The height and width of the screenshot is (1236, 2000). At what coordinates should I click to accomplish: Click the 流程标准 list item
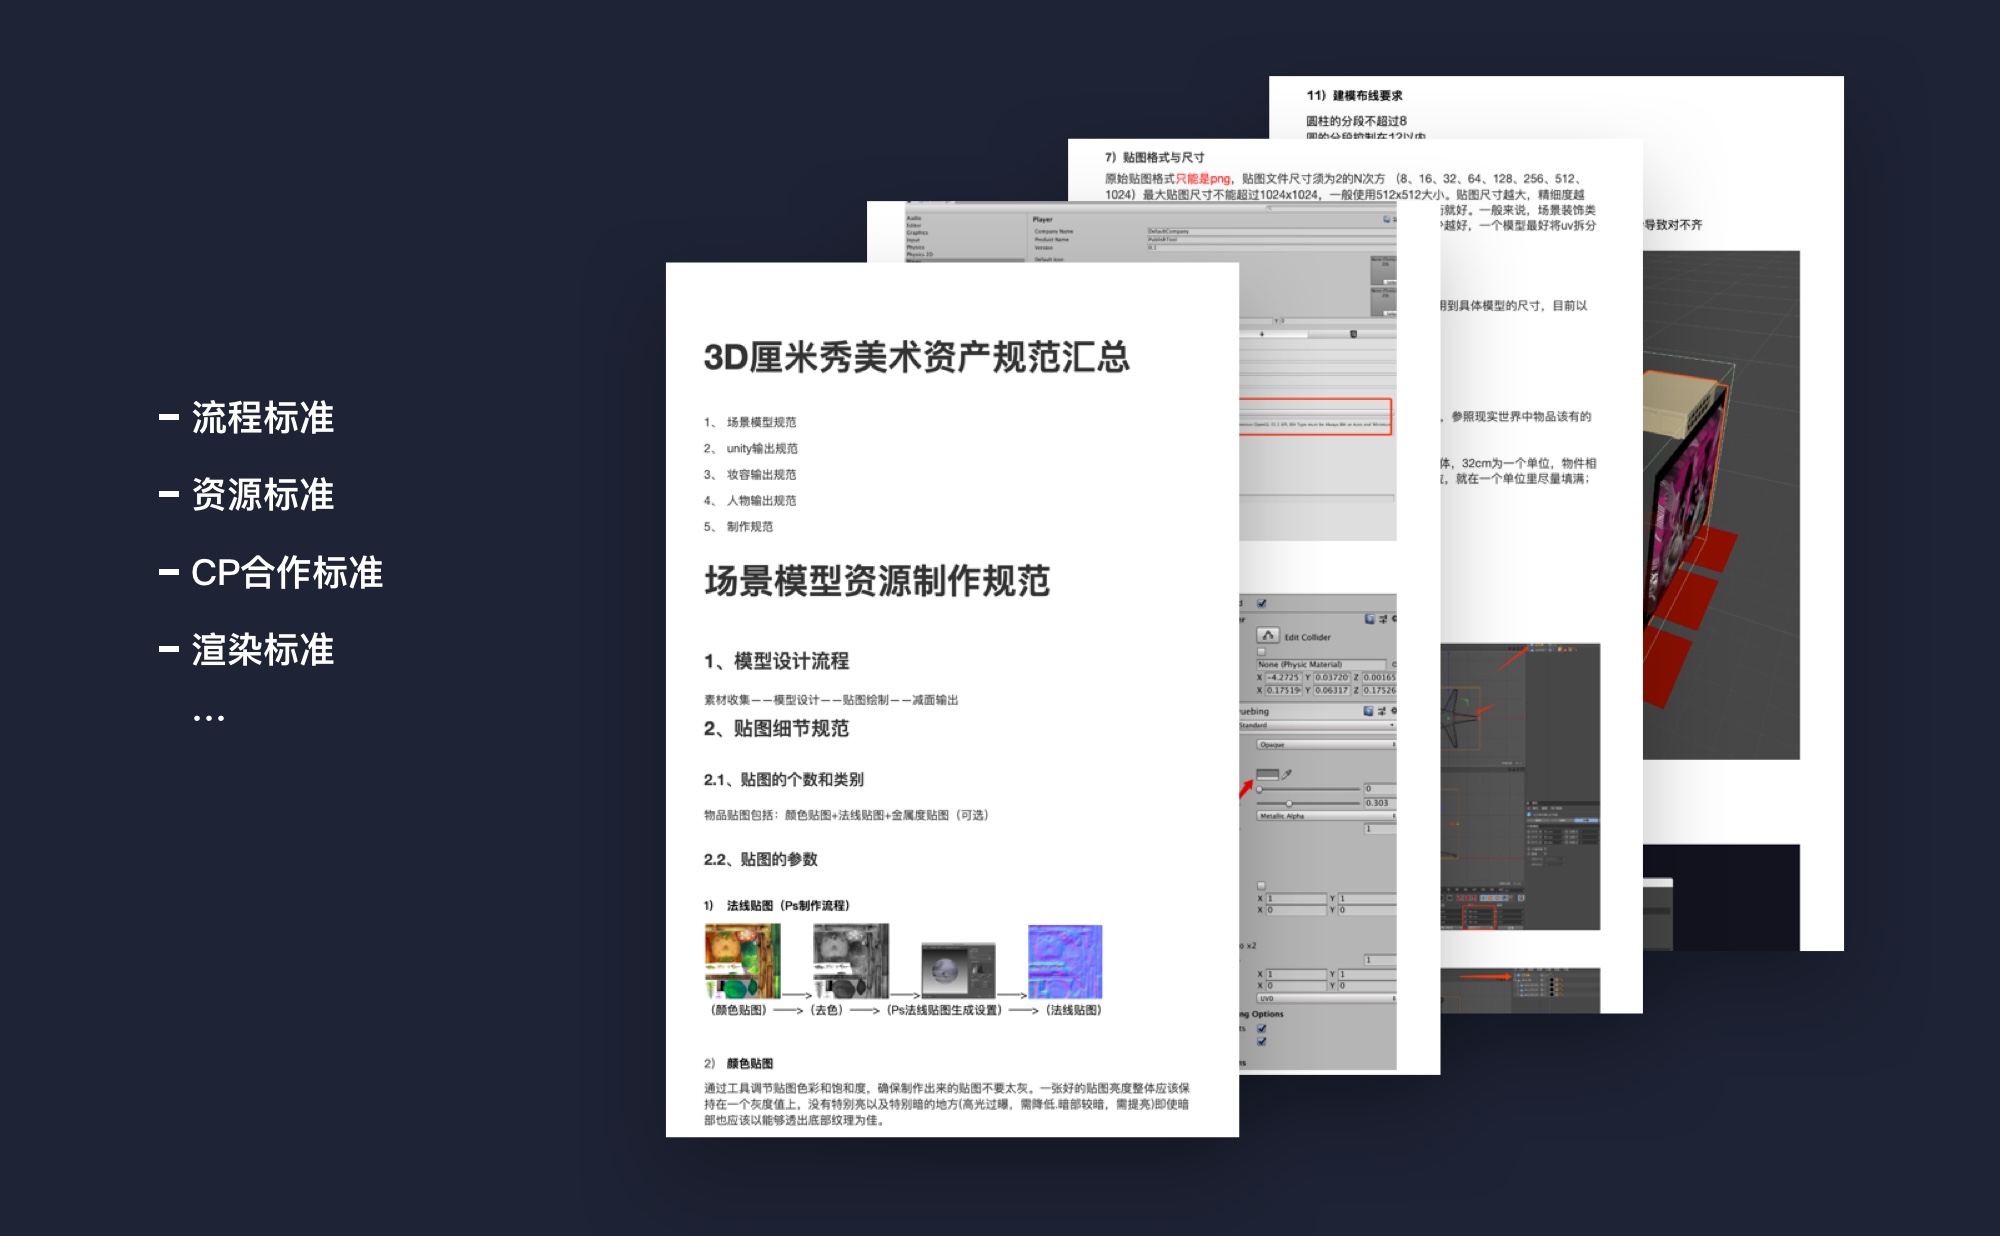263,417
